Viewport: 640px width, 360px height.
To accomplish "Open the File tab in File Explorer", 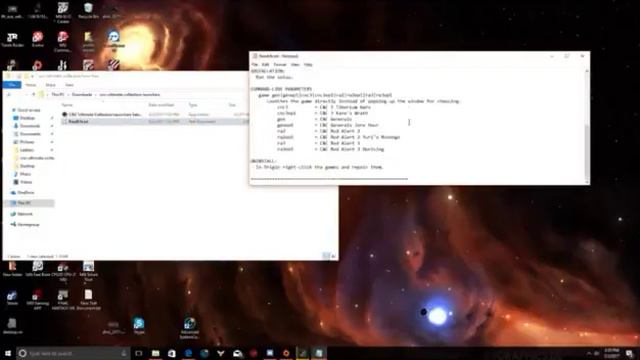I will click(x=12, y=85).
